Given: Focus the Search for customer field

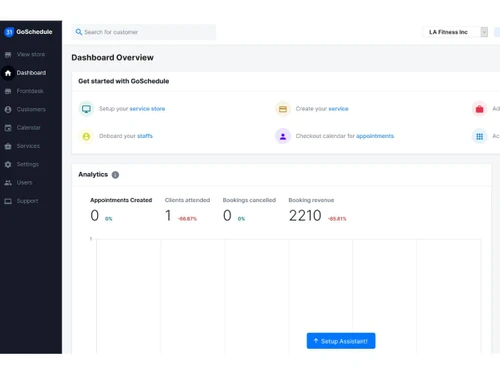Looking at the screenshot, I should click(x=144, y=32).
